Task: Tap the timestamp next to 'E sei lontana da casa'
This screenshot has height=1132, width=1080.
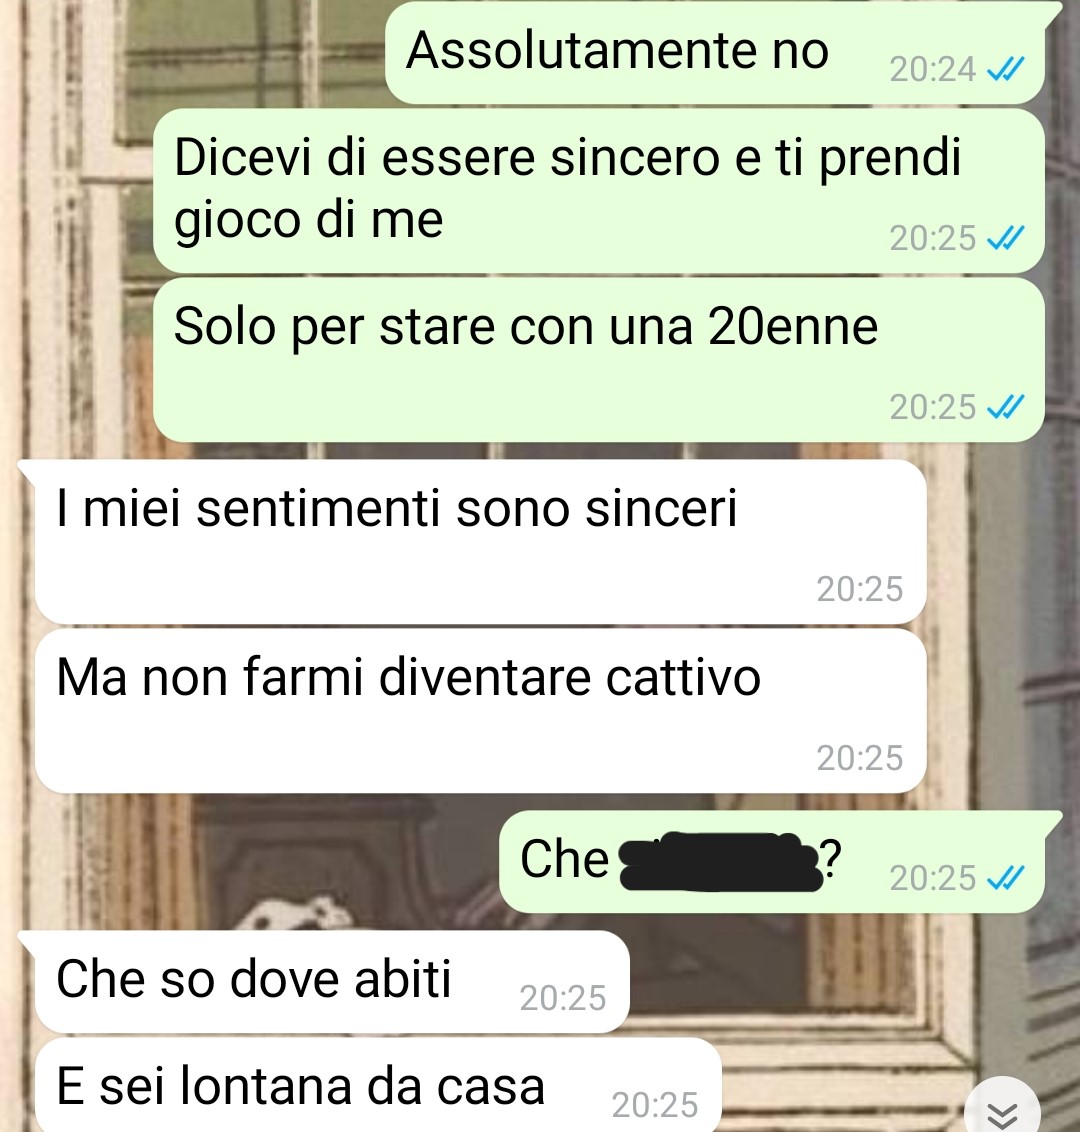Action: [x=655, y=1105]
